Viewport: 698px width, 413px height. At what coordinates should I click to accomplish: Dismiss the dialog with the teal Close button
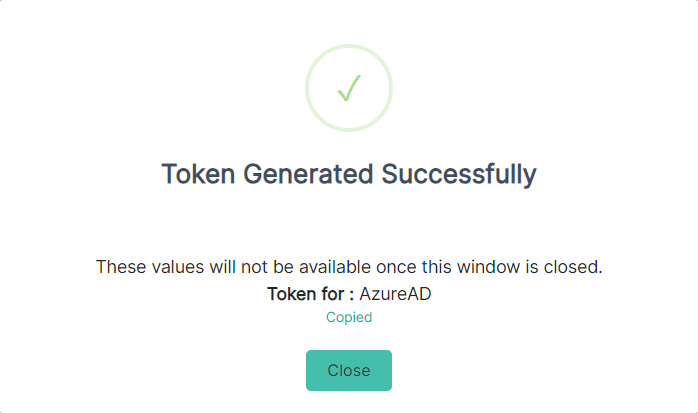349,370
